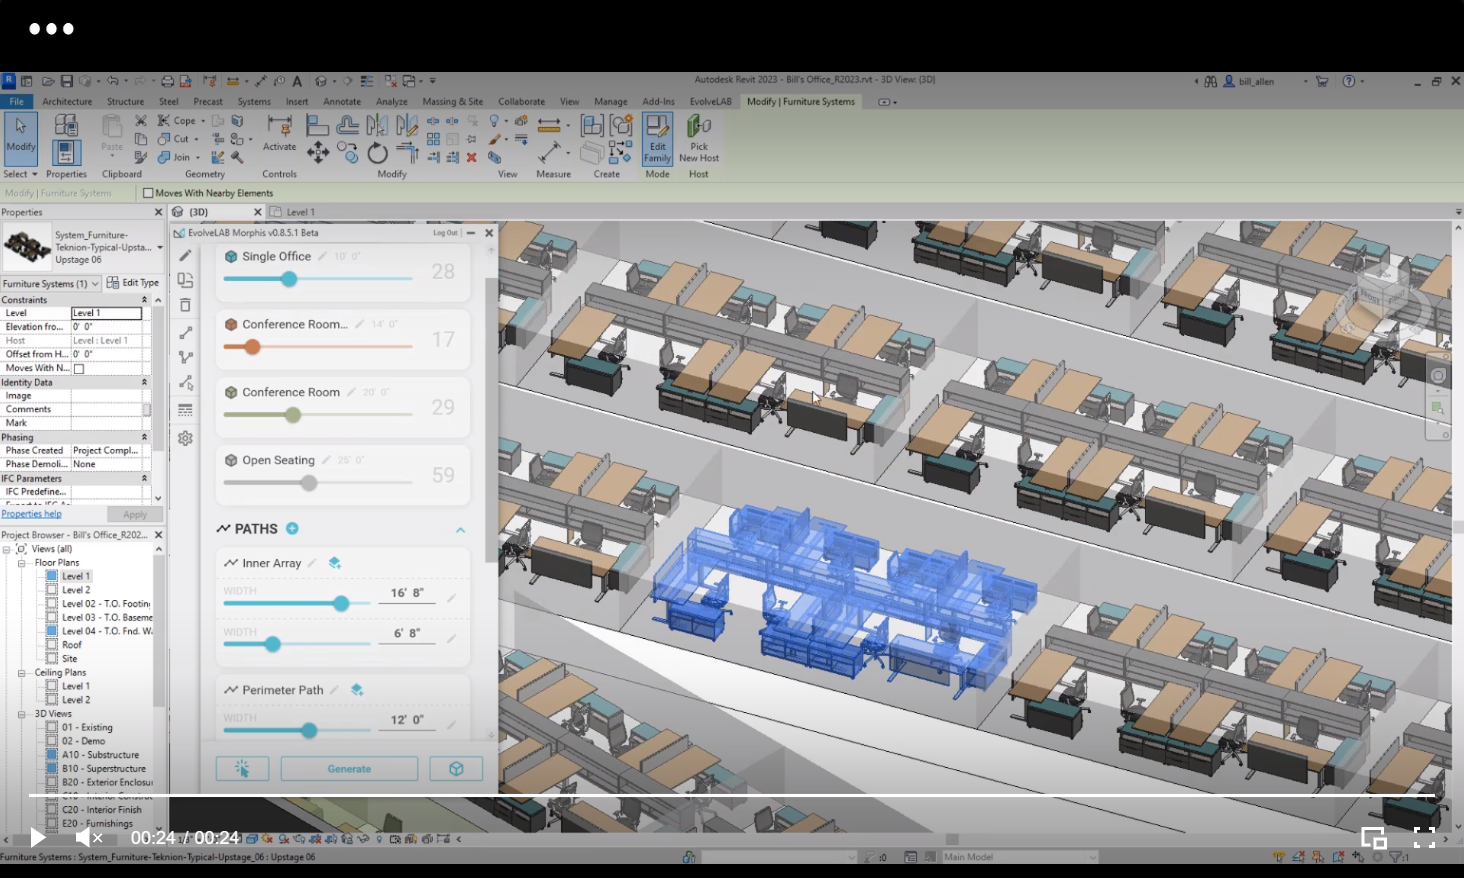Click the Edit Family ribbon button
Viewport: 1464px width, 879px height.
pyautogui.click(x=657, y=138)
